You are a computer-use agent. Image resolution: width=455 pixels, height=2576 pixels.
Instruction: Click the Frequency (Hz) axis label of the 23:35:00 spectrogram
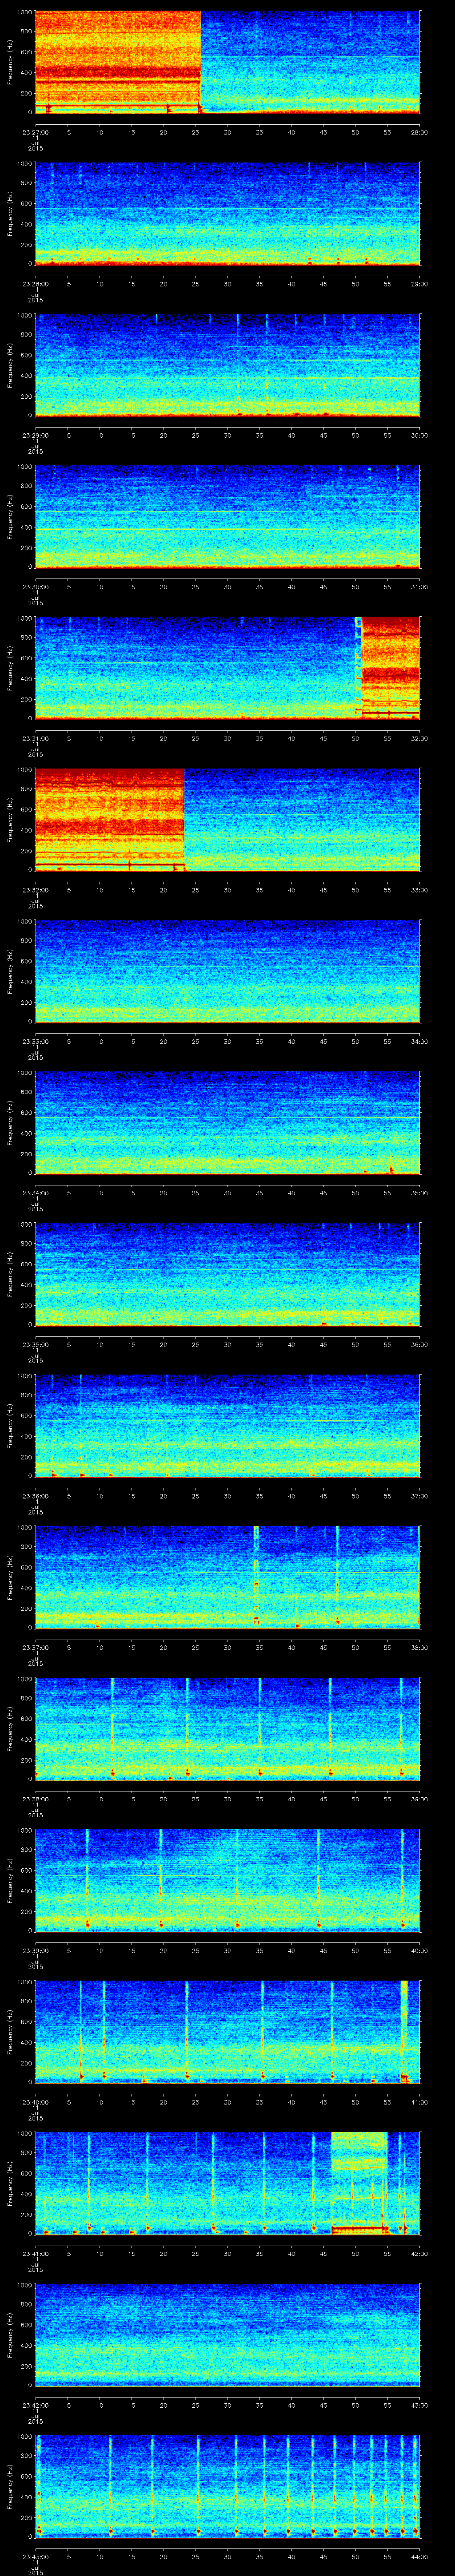tap(10, 1274)
